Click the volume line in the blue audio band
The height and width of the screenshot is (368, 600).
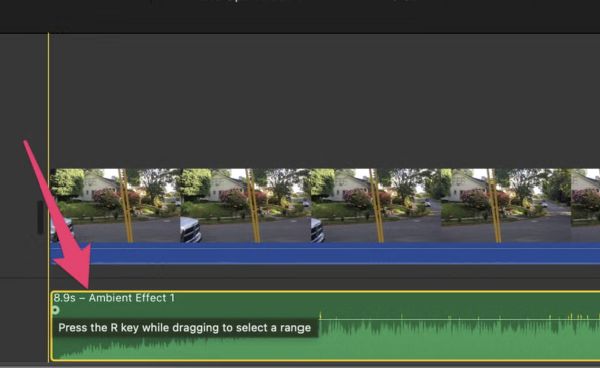pos(325,249)
